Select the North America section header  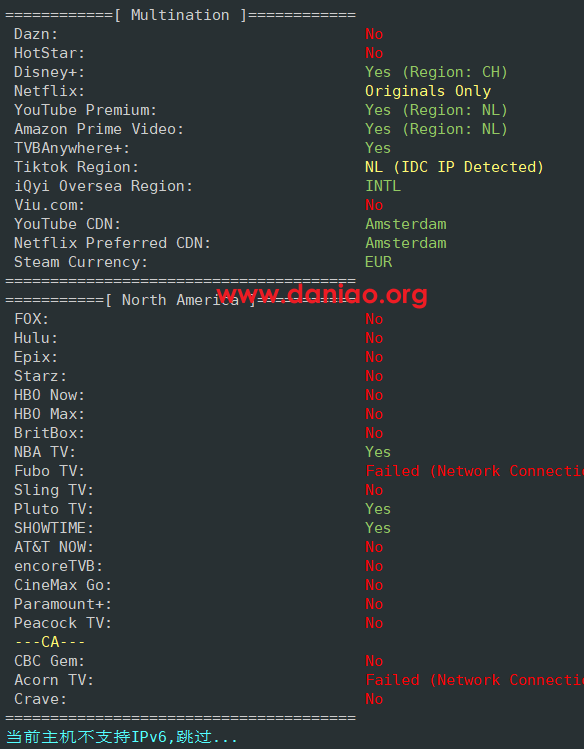pos(181,300)
